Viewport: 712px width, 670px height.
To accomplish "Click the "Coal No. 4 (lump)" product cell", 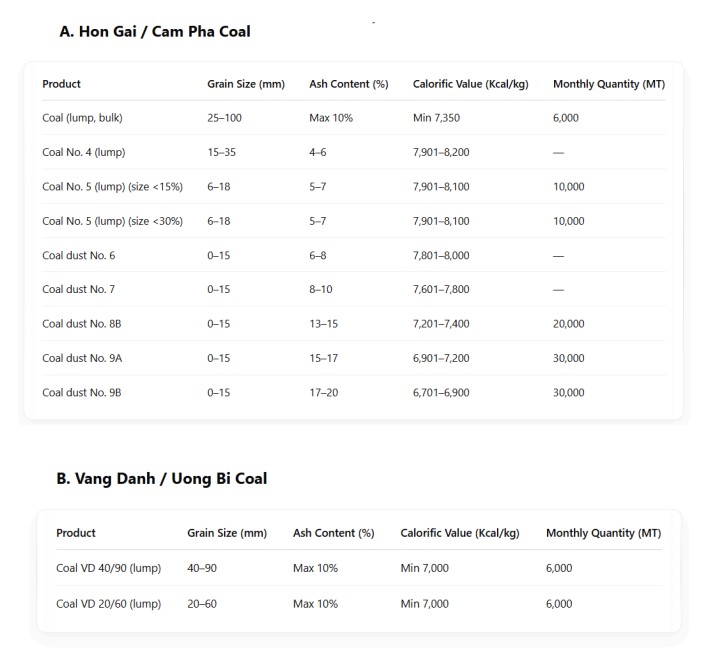I will click(83, 152).
